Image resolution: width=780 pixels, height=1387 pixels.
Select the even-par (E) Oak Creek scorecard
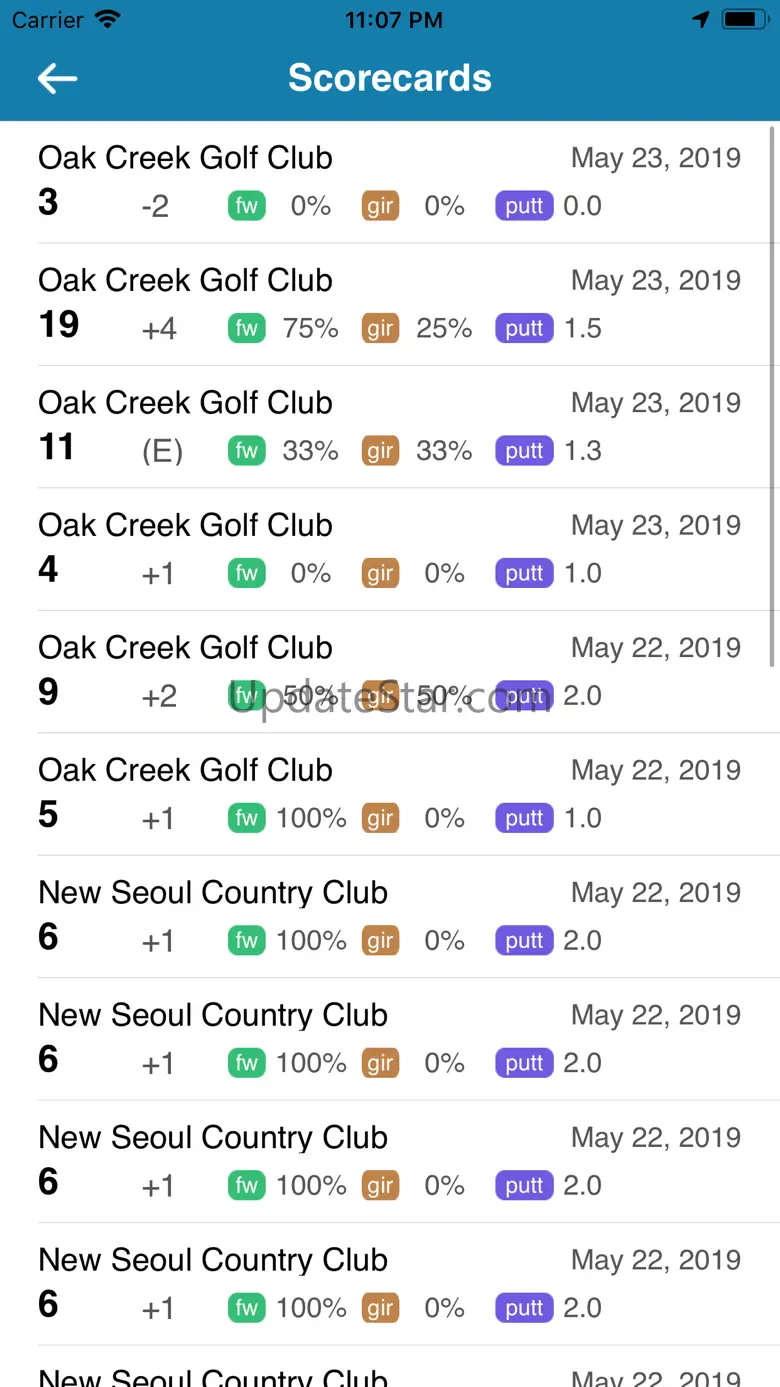[389, 427]
